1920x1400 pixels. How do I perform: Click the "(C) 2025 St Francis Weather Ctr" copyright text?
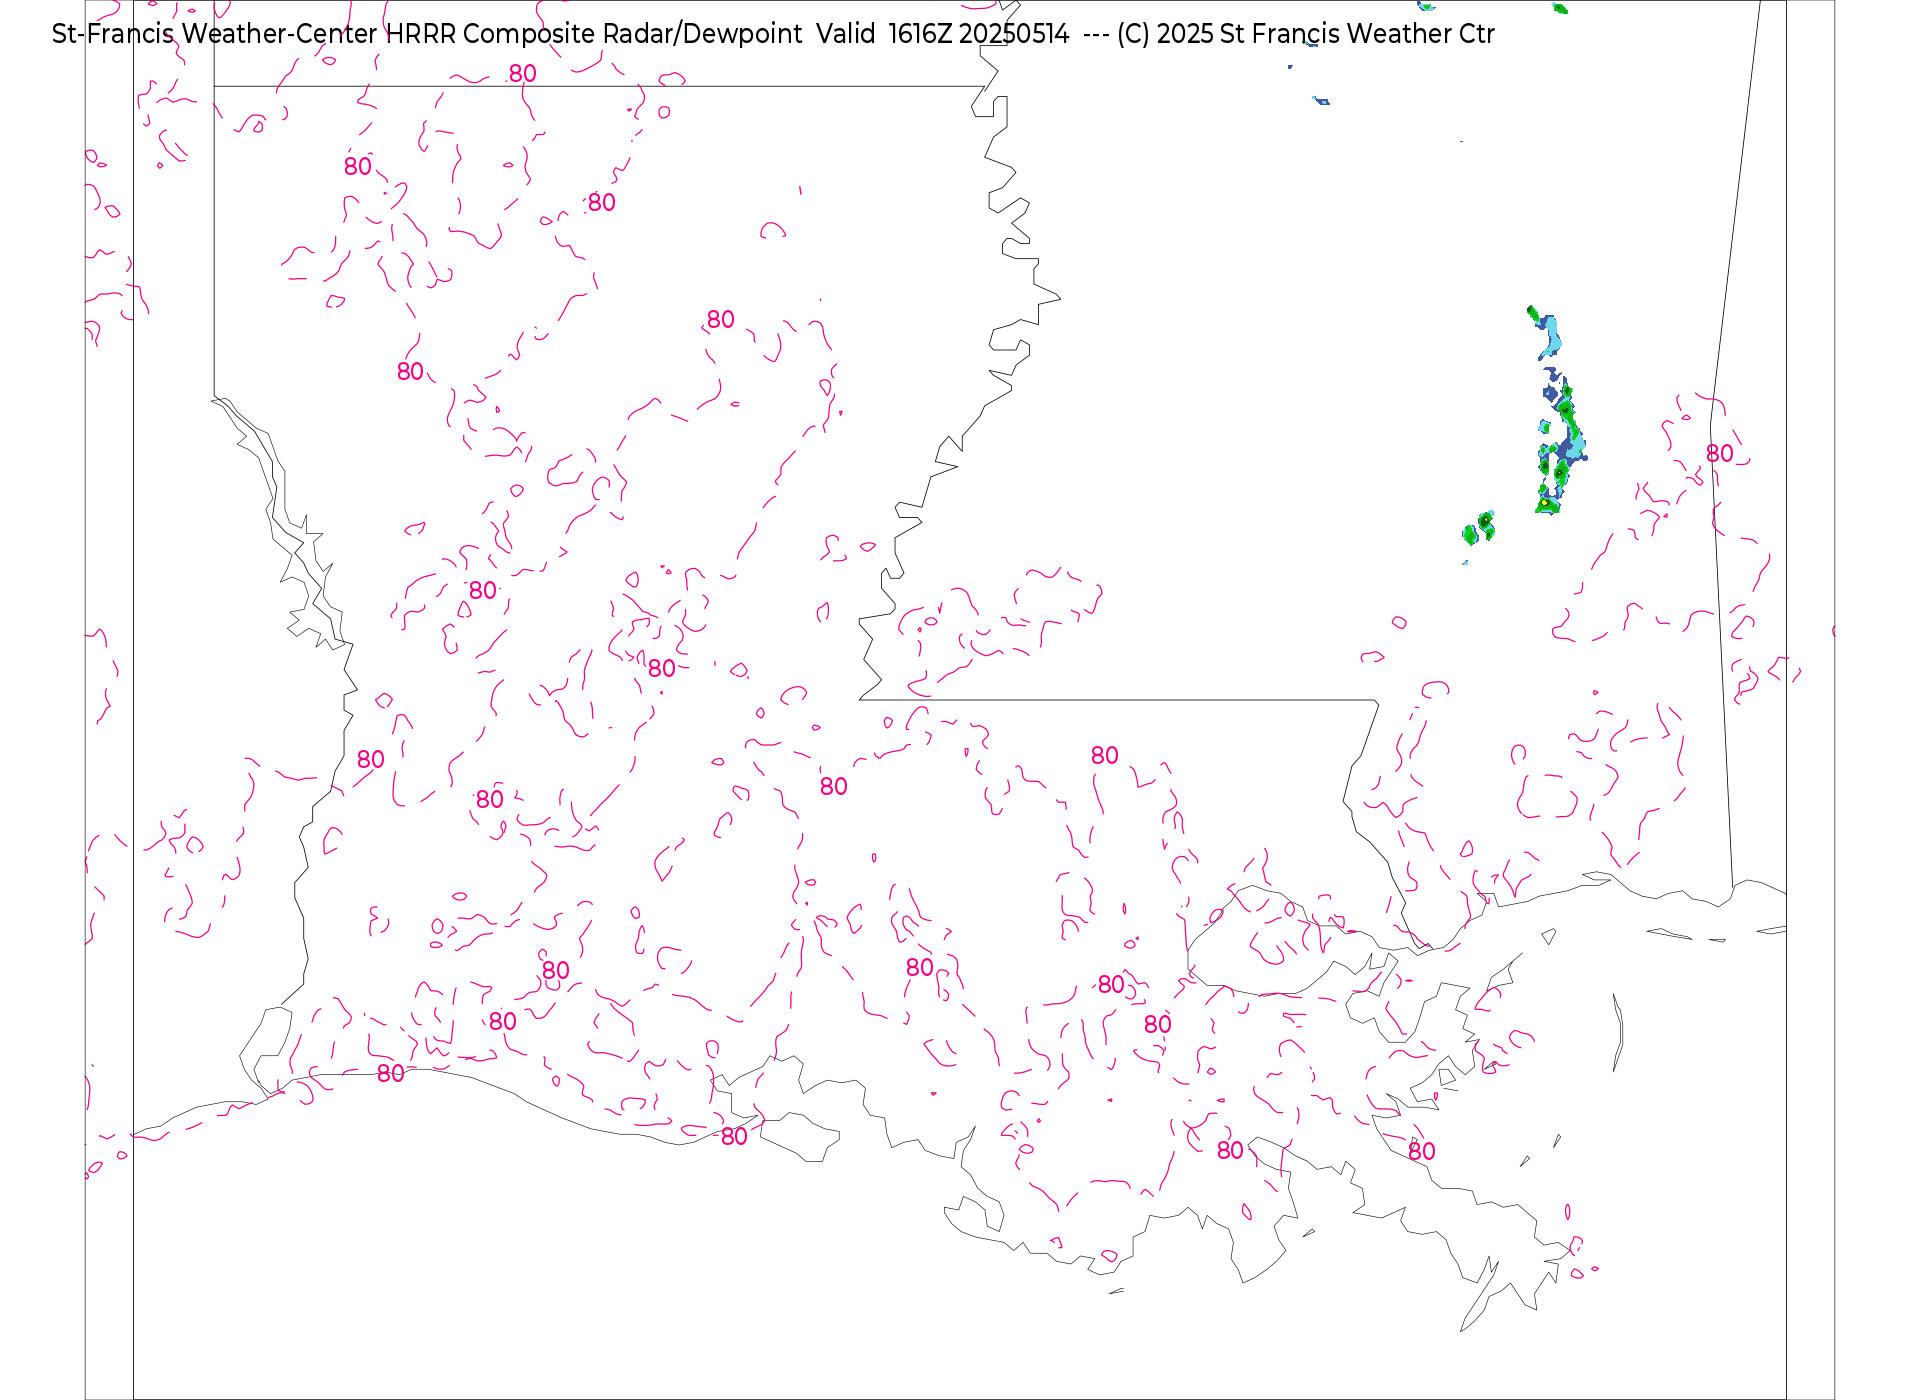(1306, 34)
